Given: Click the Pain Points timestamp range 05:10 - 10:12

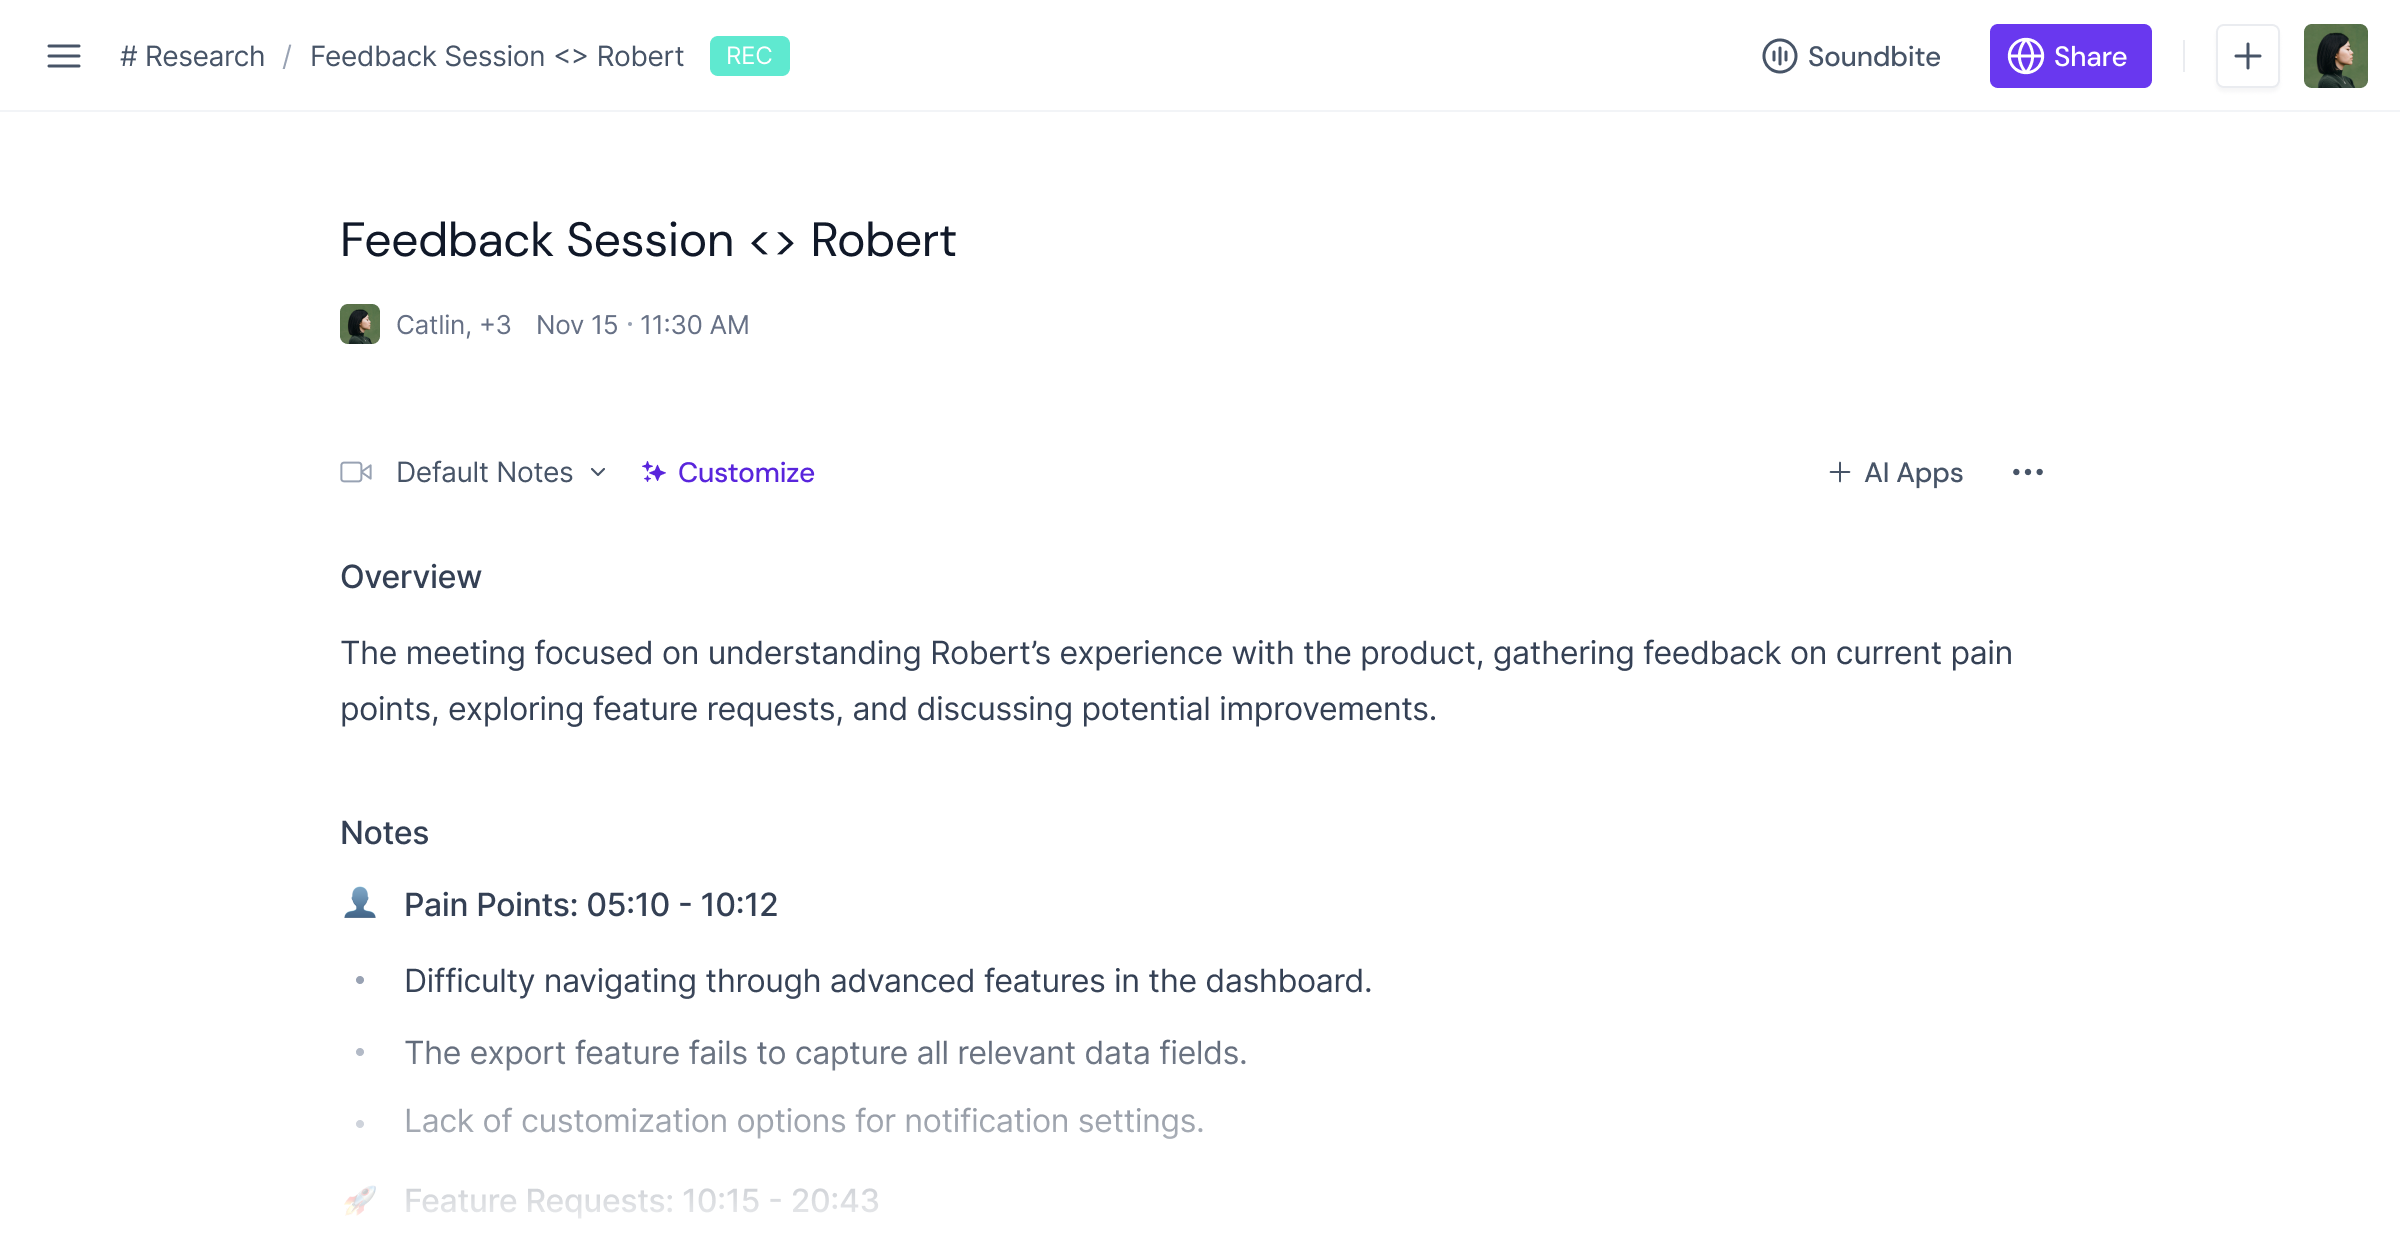Looking at the screenshot, I should pos(682,904).
